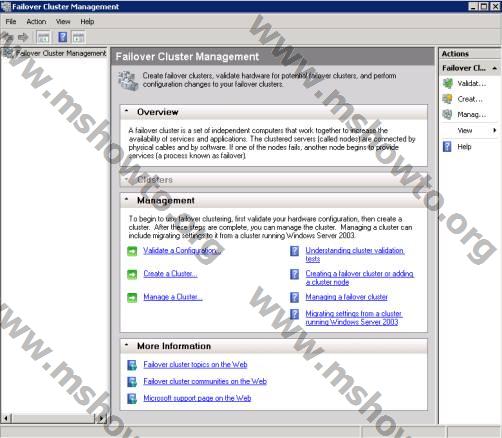The image size is (502, 438).
Task: Collapse the Management section
Action: click(x=126, y=200)
